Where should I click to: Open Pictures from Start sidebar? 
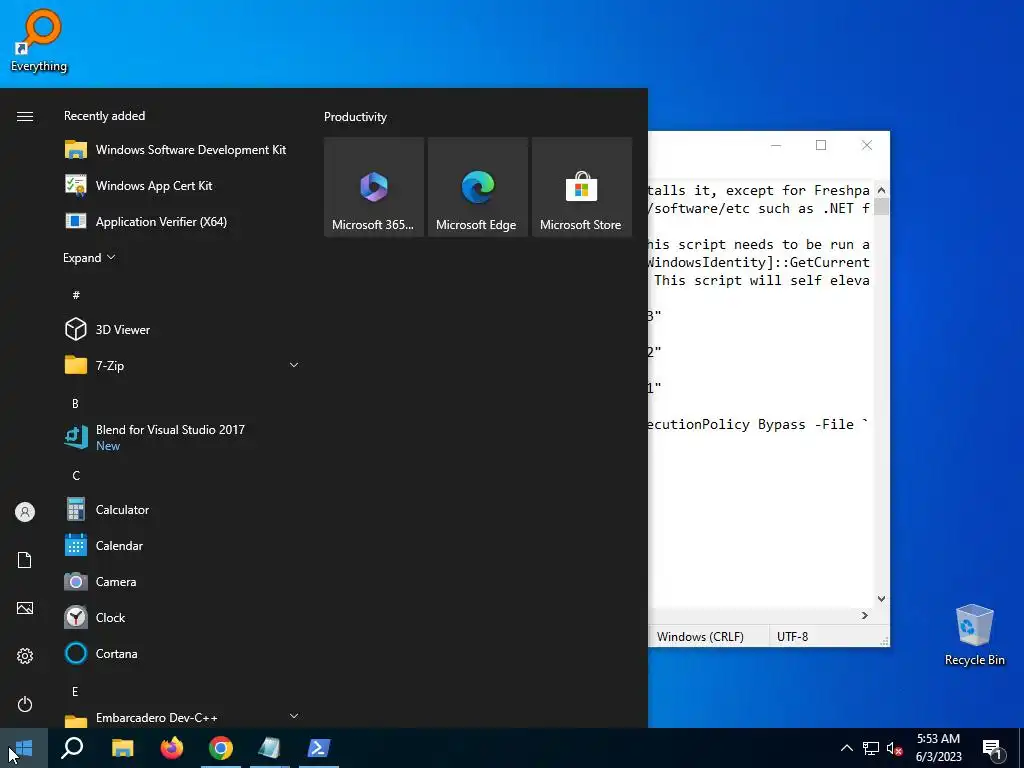[25, 608]
